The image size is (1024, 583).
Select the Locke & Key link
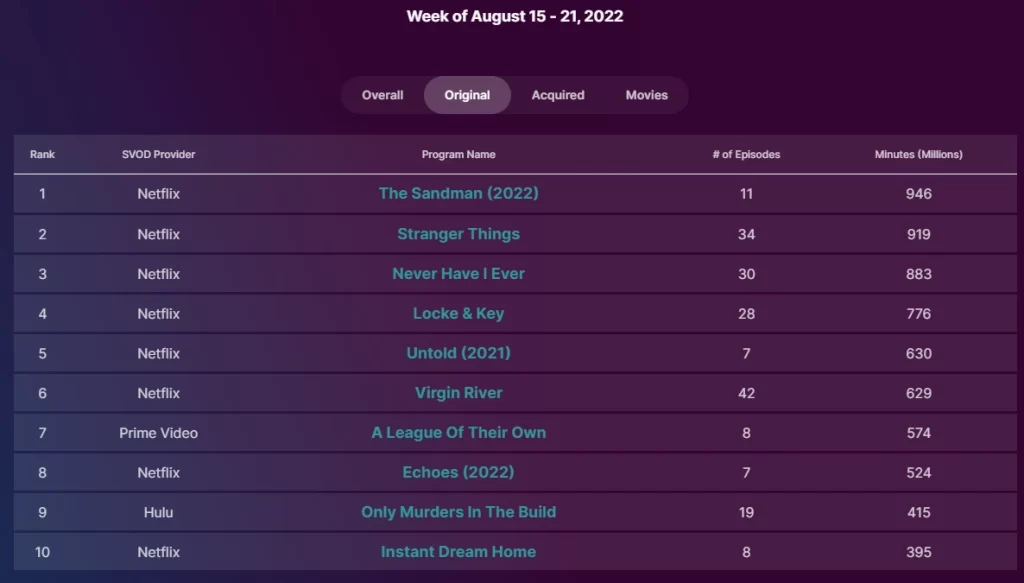click(458, 313)
